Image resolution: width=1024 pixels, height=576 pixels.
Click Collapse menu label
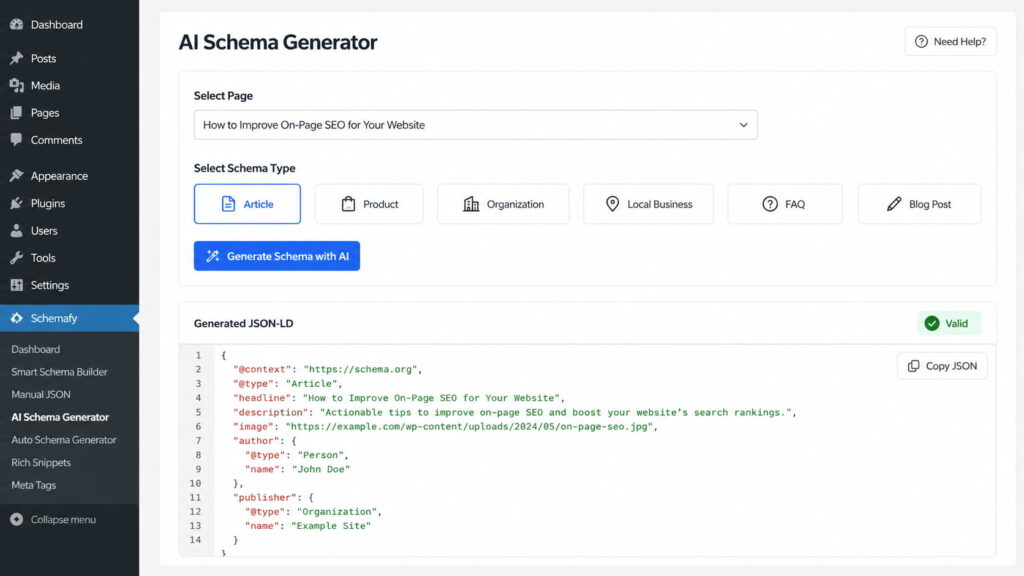(x=63, y=519)
